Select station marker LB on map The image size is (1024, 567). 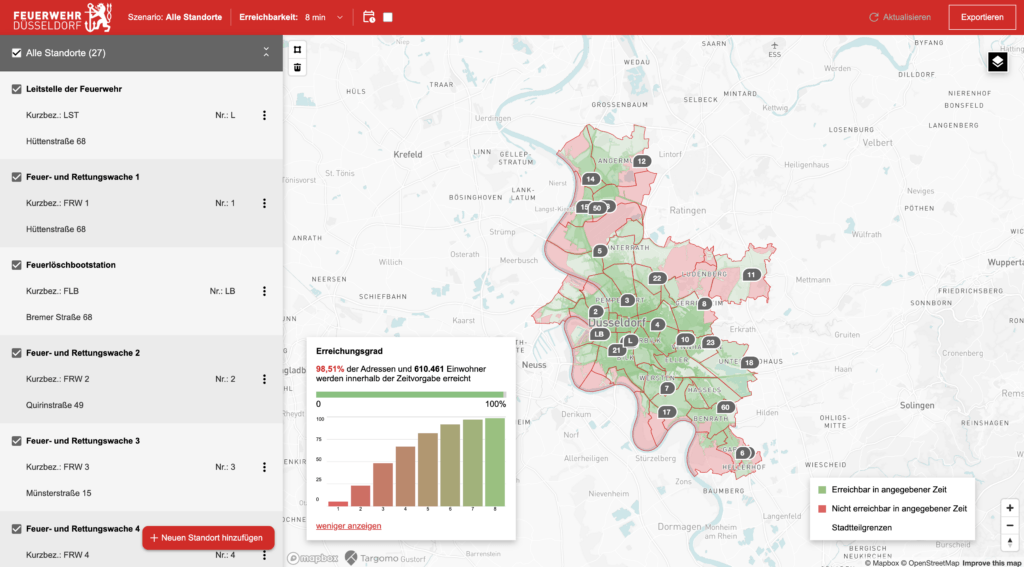click(599, 334)
